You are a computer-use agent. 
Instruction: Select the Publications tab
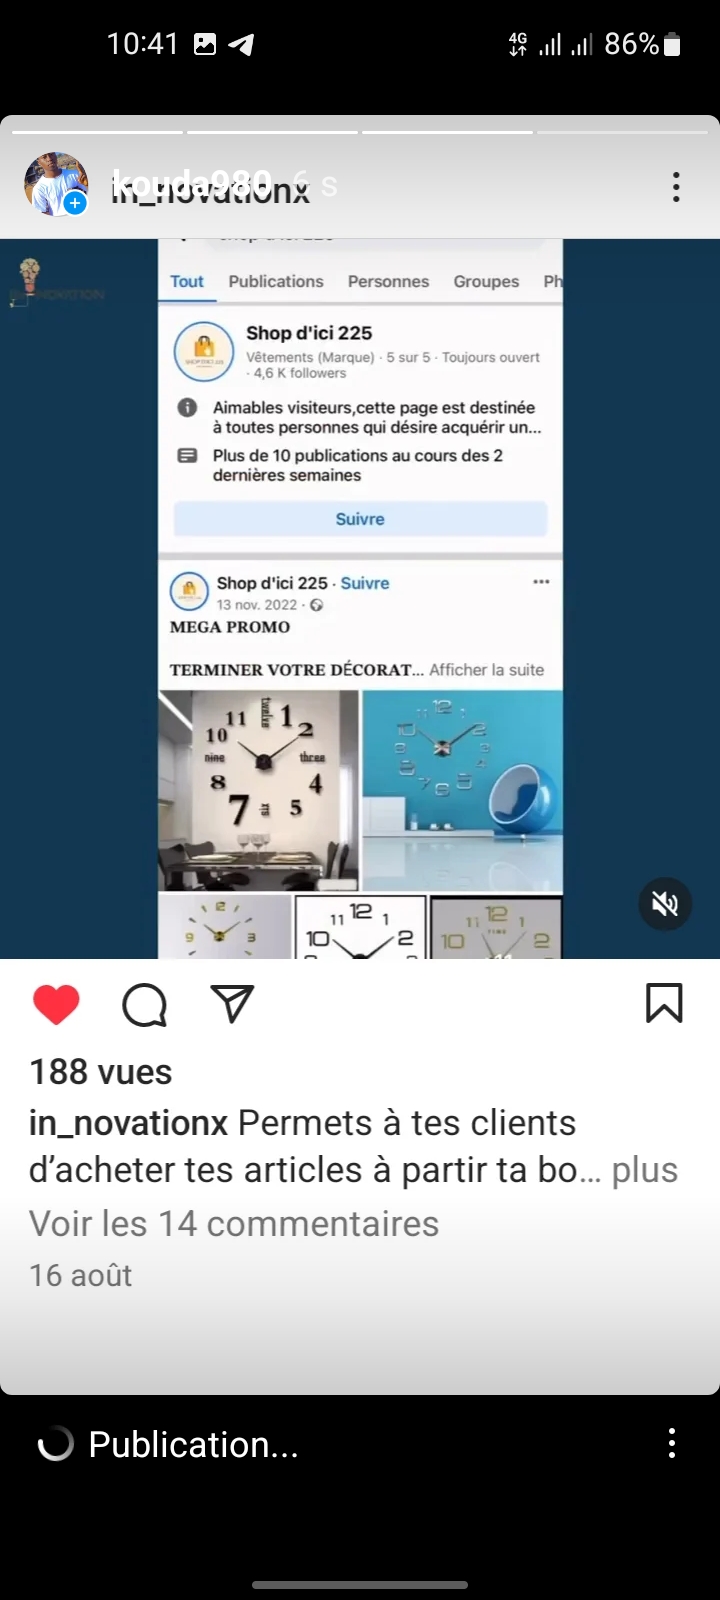click(x=276, y=282)
